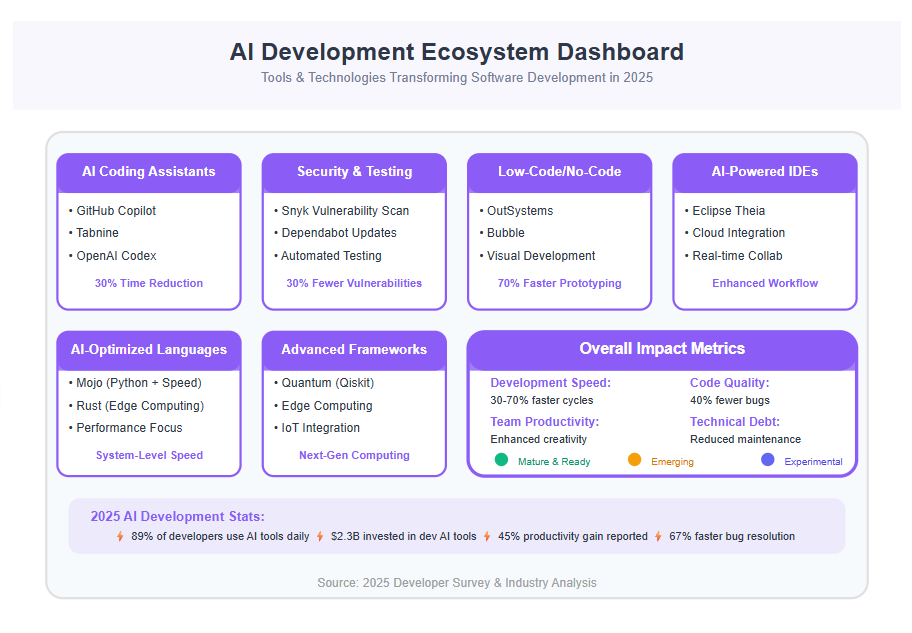Viewport: 912px width, 633px height.
Task: Click the 45% productivity gain stat text
Action: pyautogui.click(x=572, y=536)
